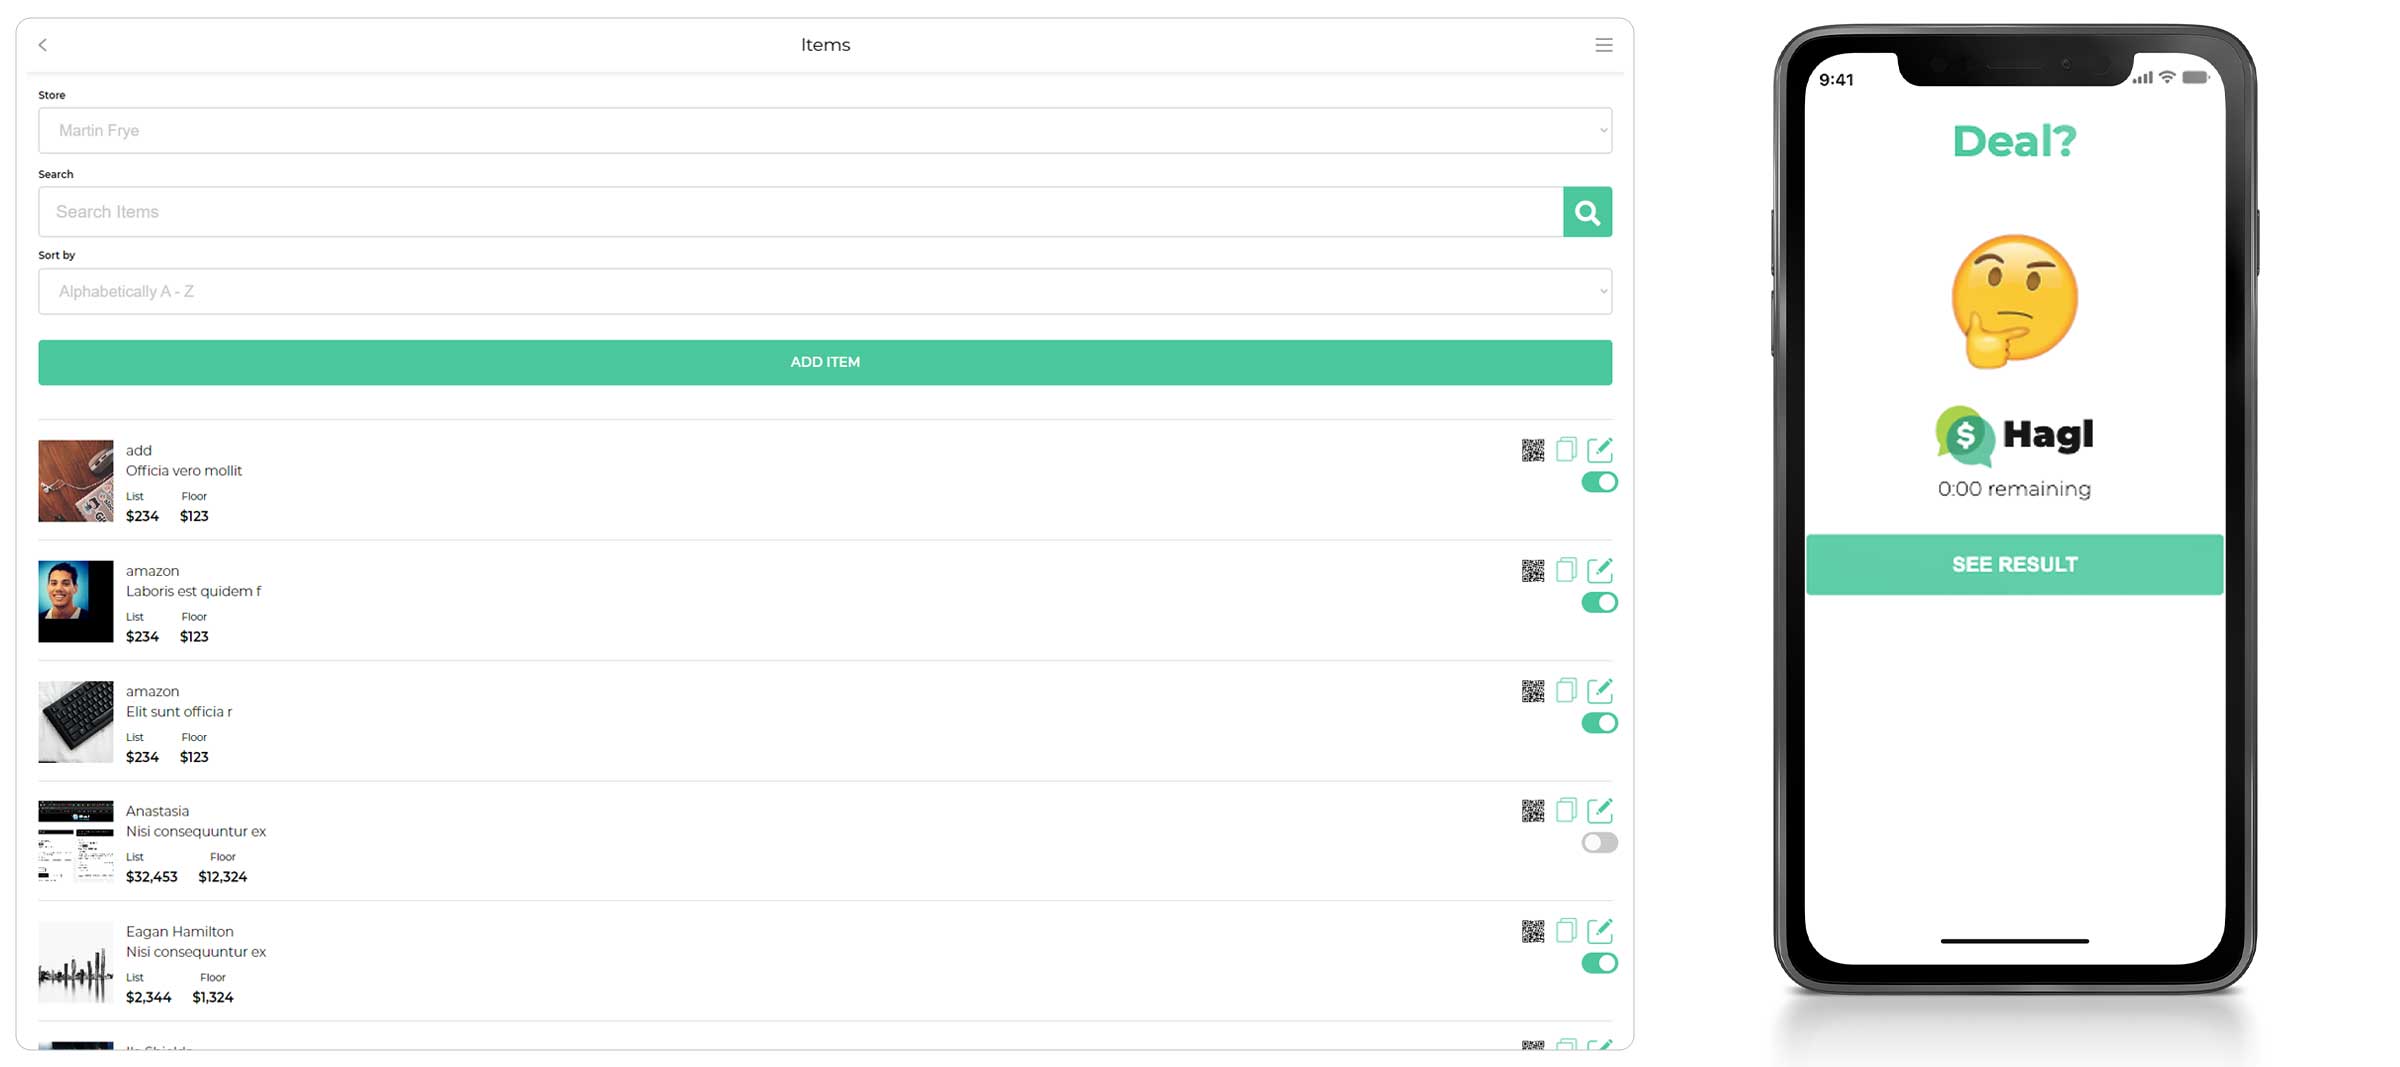Image resolution: width=2400 pixels, height=1067 pixels.
Task: Change Sort by from Alphabetically A - Z
Action: point(825,291)
